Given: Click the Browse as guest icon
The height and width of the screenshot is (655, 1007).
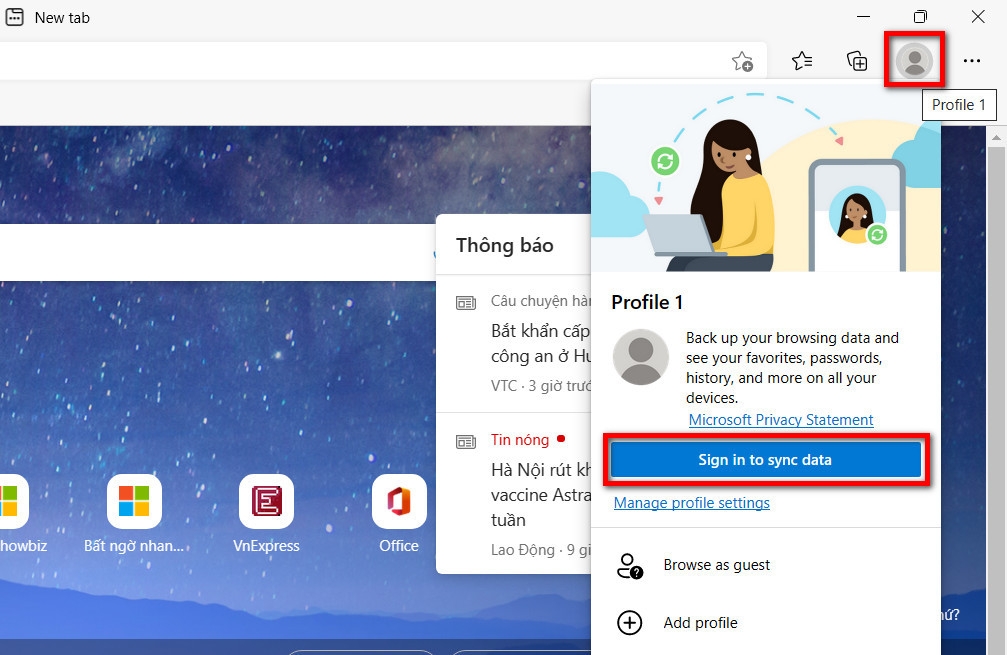Looking at the screenshot, I should pyautogui.click(x=629, y=565).
